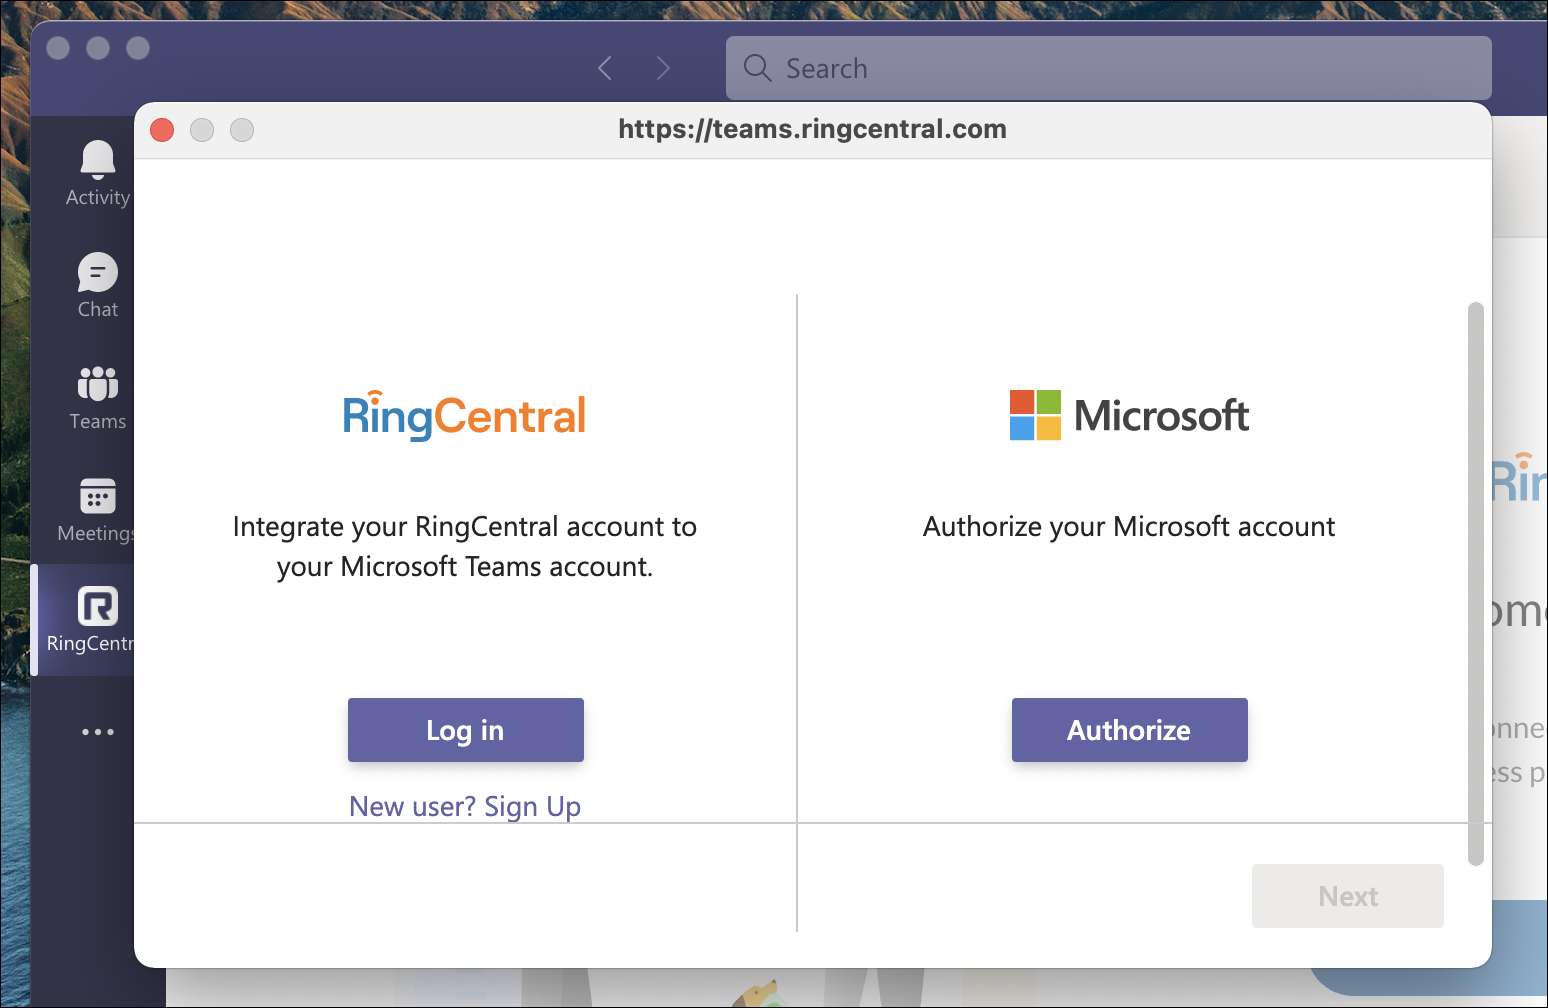The height and width of the screenshot is (1008, 1548).
Task: Click the back navigation arrow
Action: click(x=605, y=68)
